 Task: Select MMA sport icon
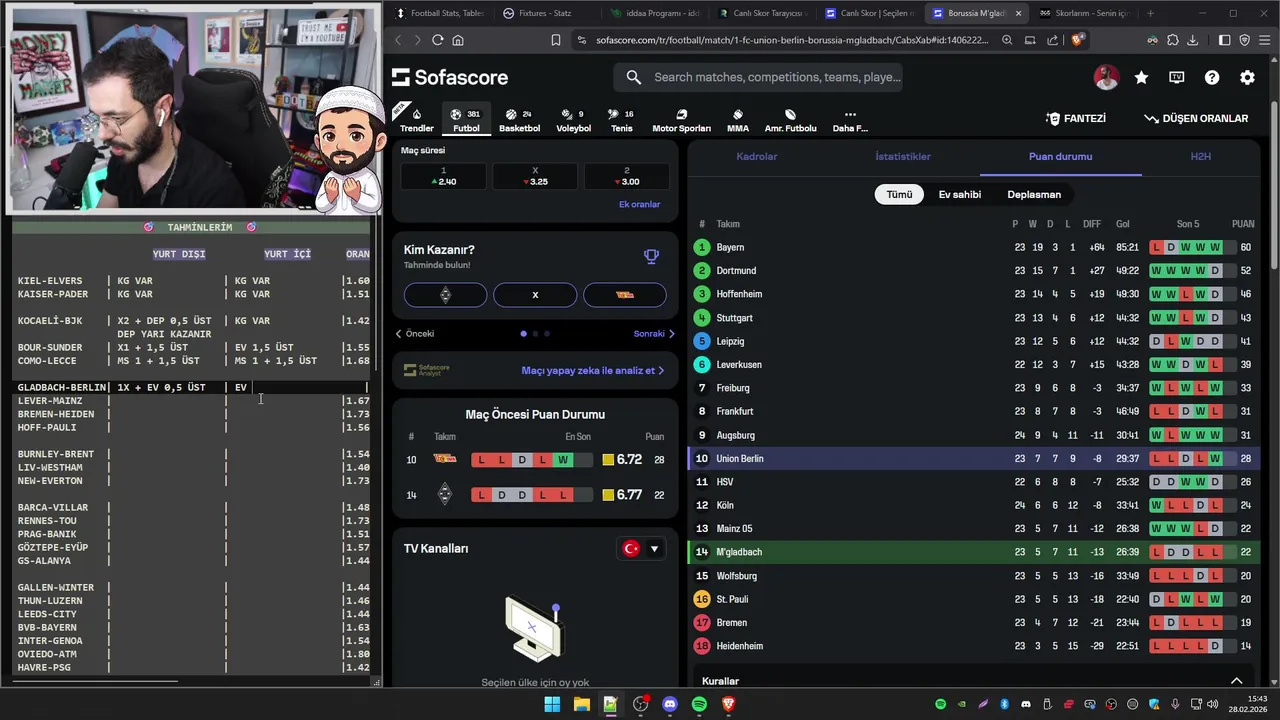coord(738,120)
